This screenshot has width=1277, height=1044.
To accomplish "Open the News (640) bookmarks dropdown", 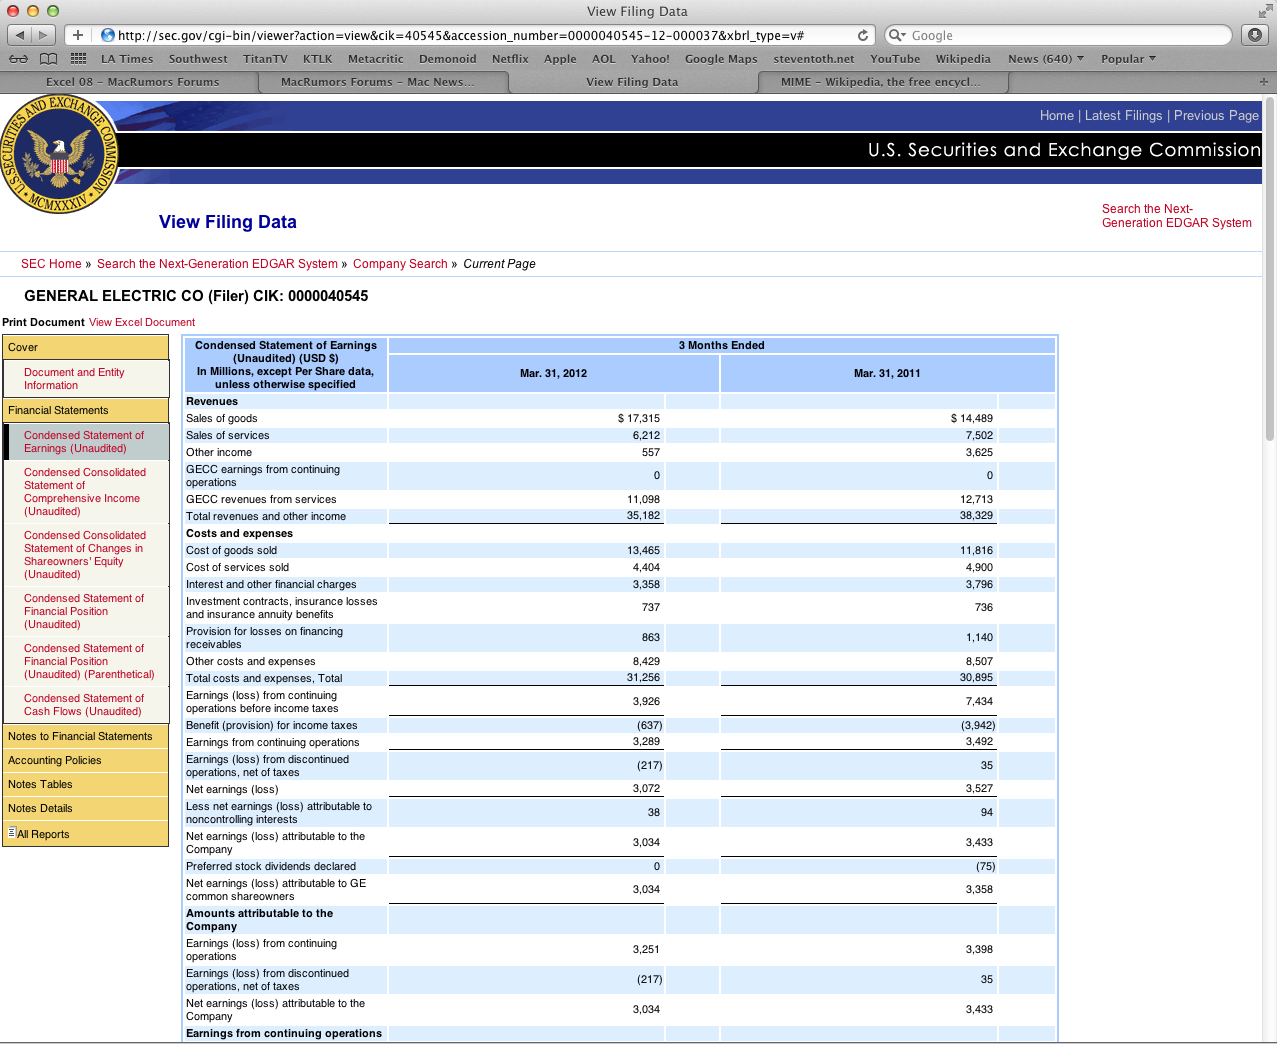I will pyautogui.click(x=1046, y=59).
